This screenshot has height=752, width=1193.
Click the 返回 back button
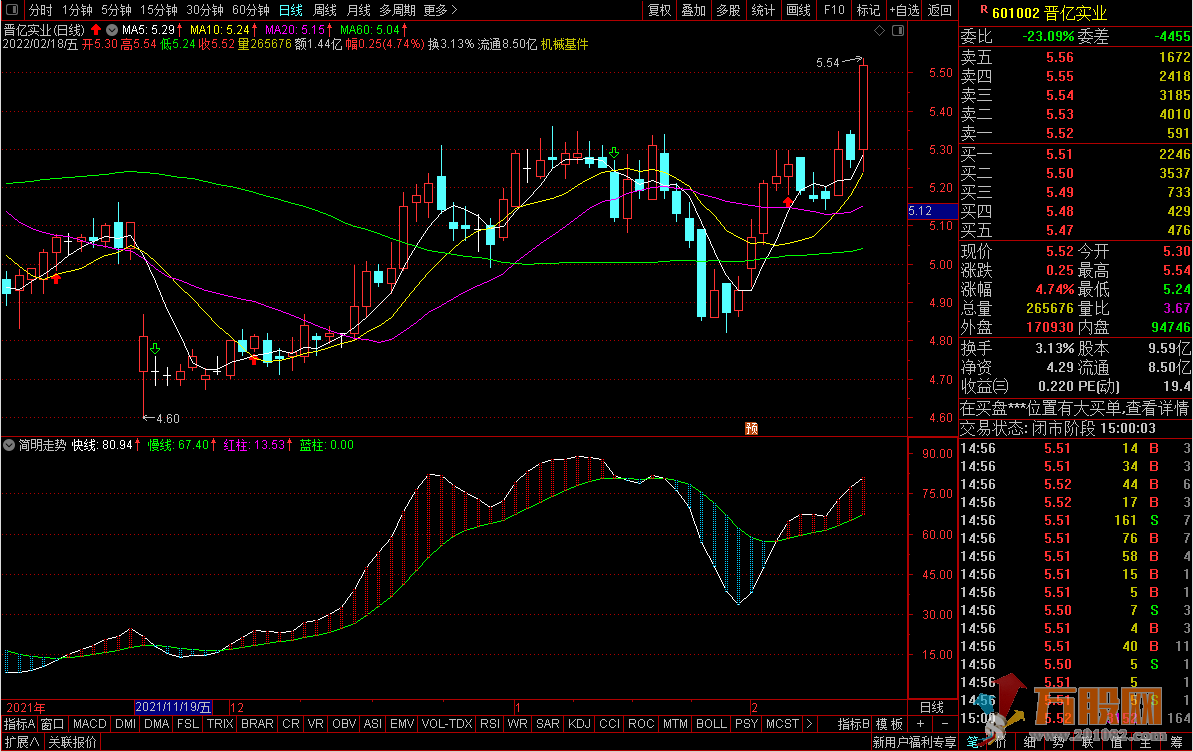point(940,10)
